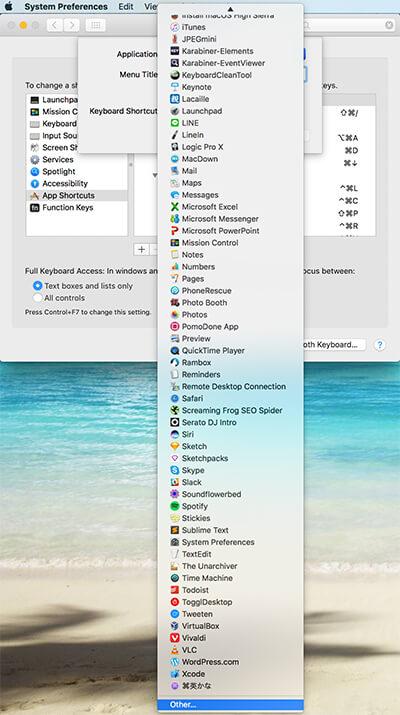Click the Microsoft PowerPoint icon
The width and height of the screenshot is (400, 715).
pos(174,231)
